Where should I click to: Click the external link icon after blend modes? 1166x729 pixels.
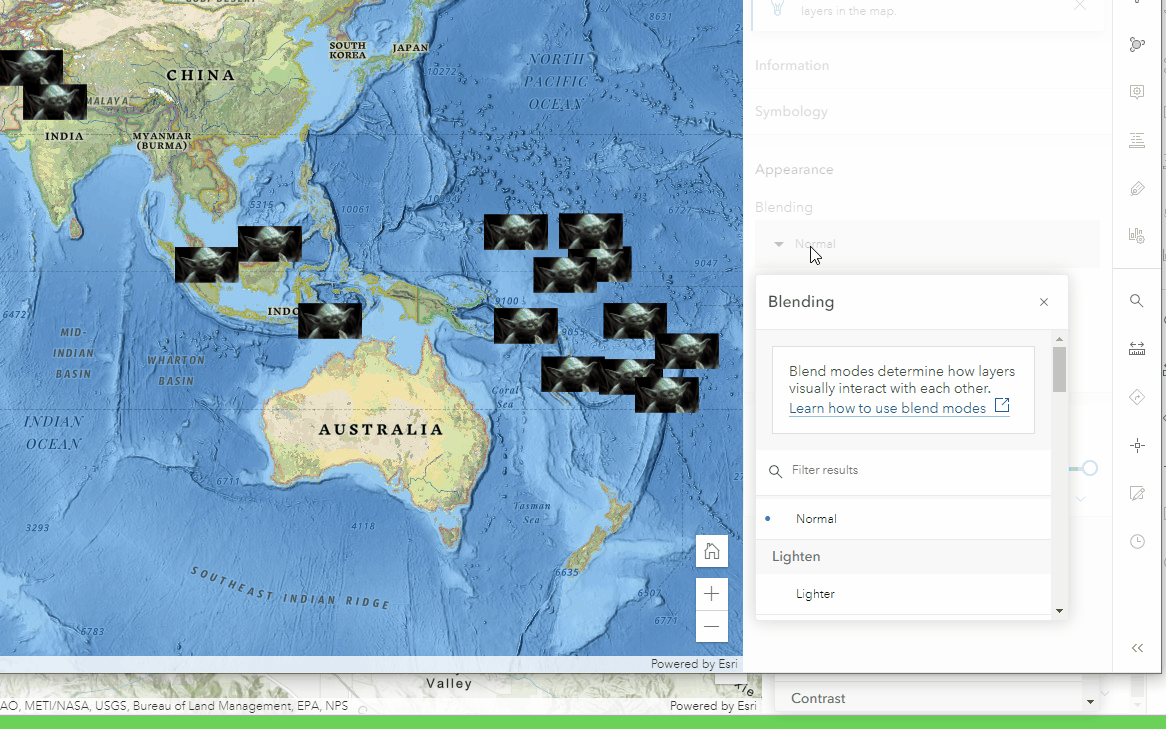click(x=1002, y=405)
